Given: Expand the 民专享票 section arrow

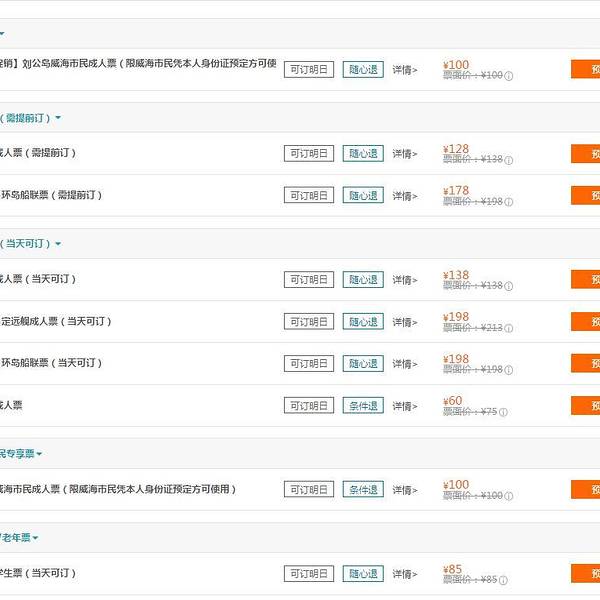Looking at the screenshot, I should (x=39, y=454).
